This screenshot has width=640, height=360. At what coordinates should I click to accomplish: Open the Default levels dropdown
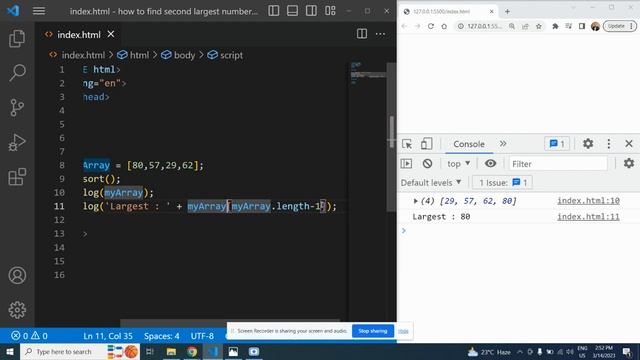pyautogui.click(x=431, y=182)
